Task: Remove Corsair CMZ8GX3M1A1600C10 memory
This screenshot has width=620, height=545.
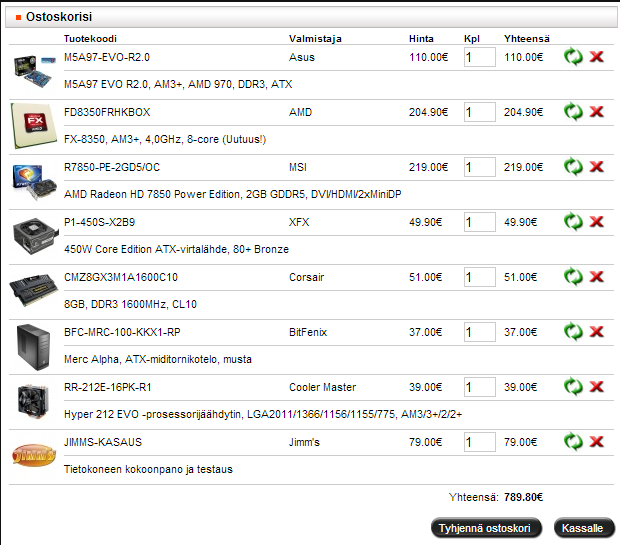Action: [x=596, y=277]
